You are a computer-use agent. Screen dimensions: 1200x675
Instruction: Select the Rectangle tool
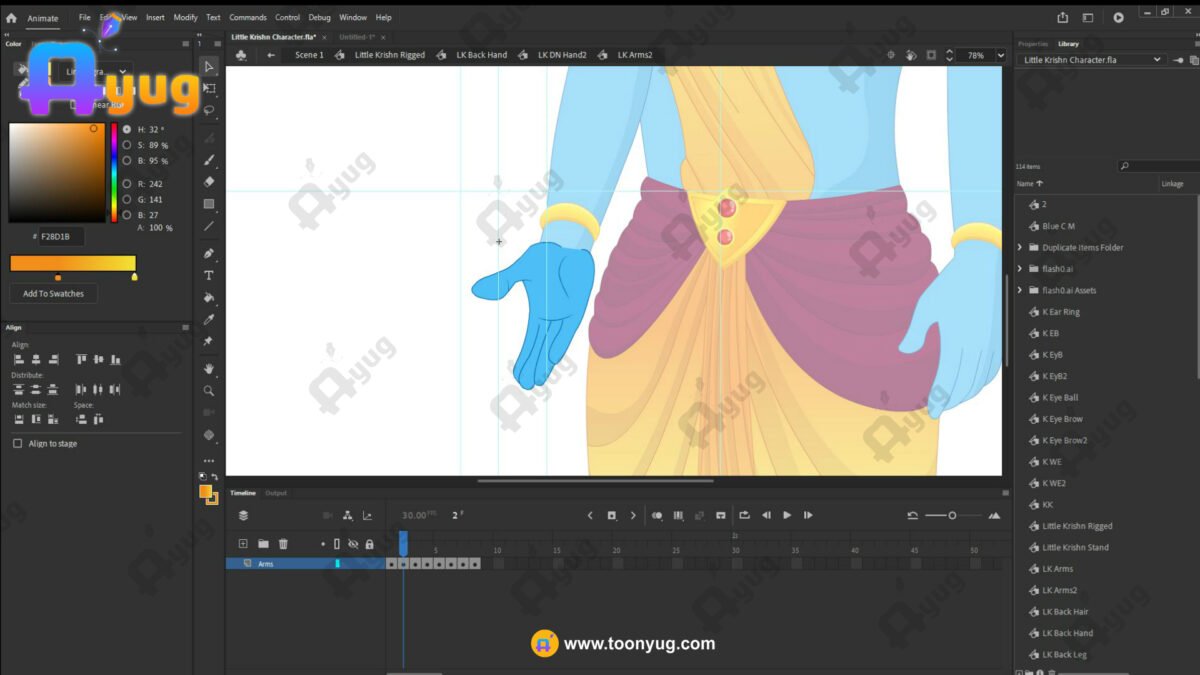(x=209, y=204)
